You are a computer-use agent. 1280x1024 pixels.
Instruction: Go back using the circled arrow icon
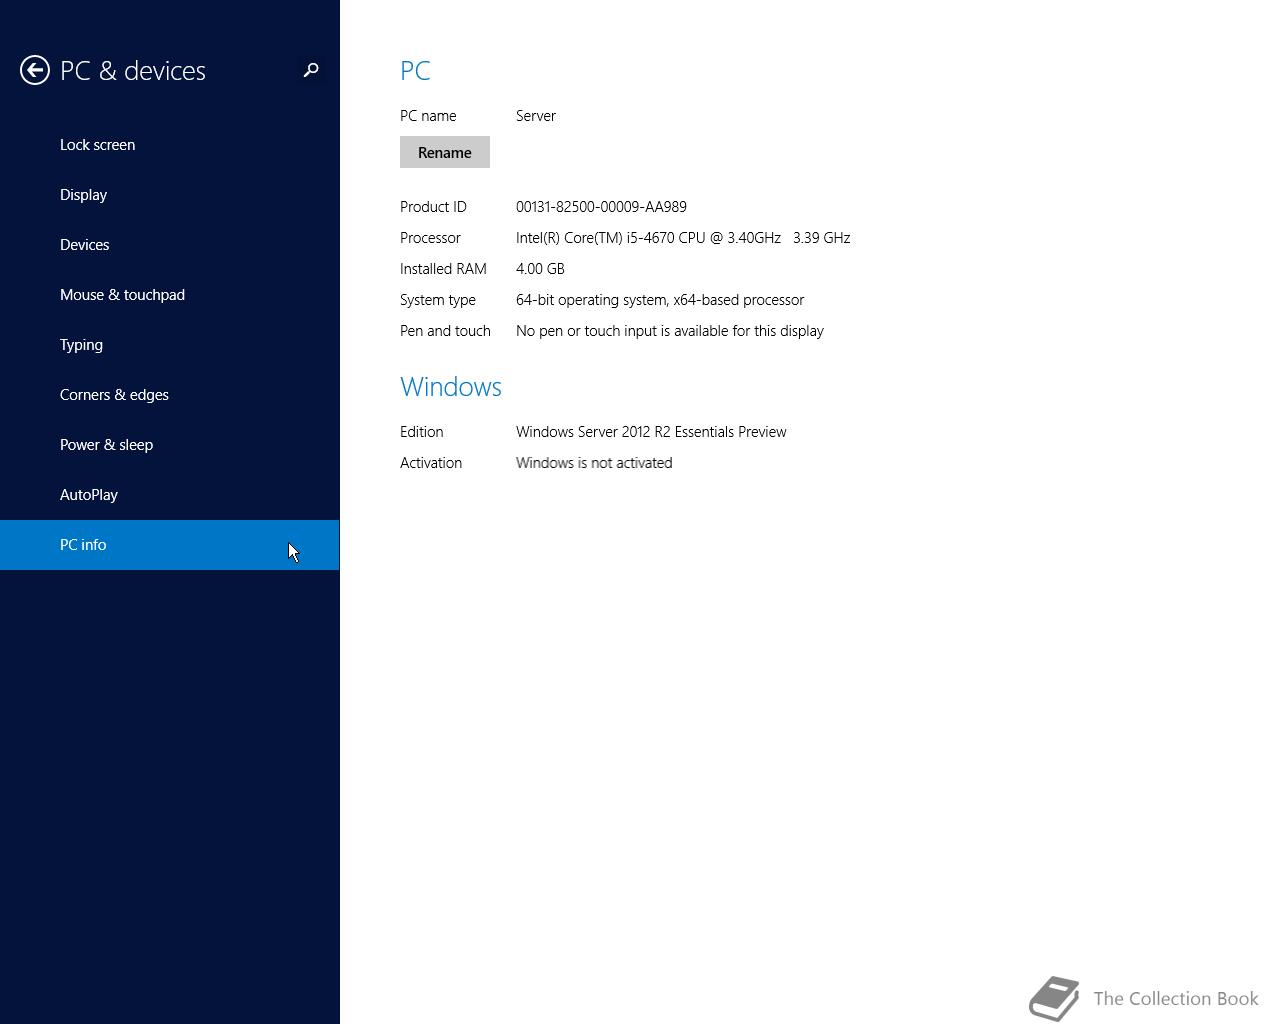pyautogui.click(x=35, y=70)
